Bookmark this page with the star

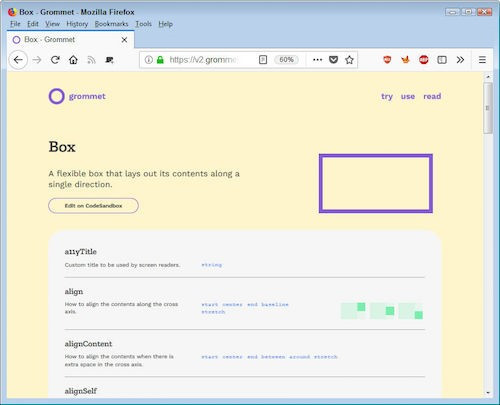(349, 60)
